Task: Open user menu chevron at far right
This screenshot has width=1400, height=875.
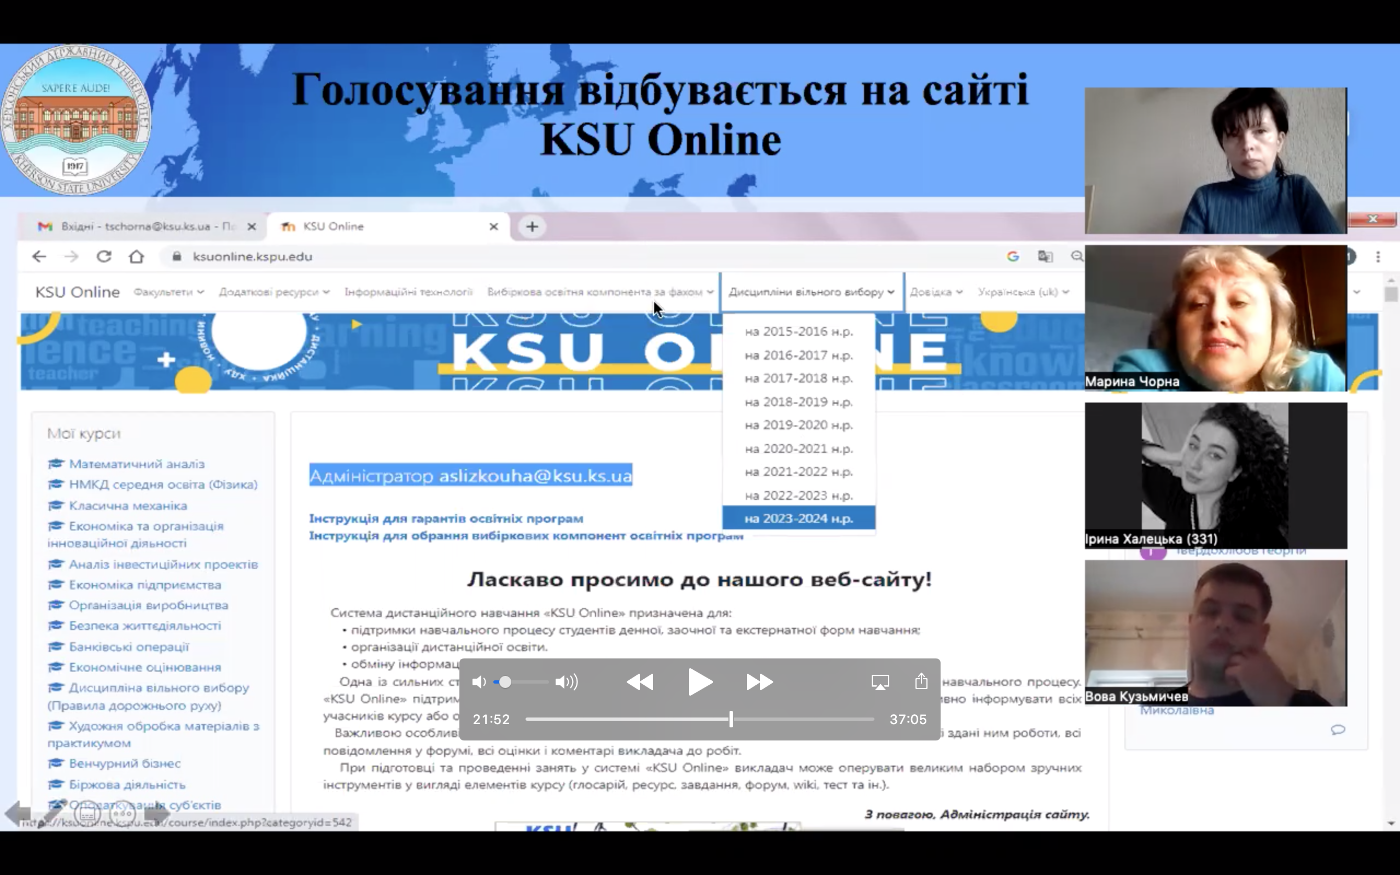Action: 1357,292
